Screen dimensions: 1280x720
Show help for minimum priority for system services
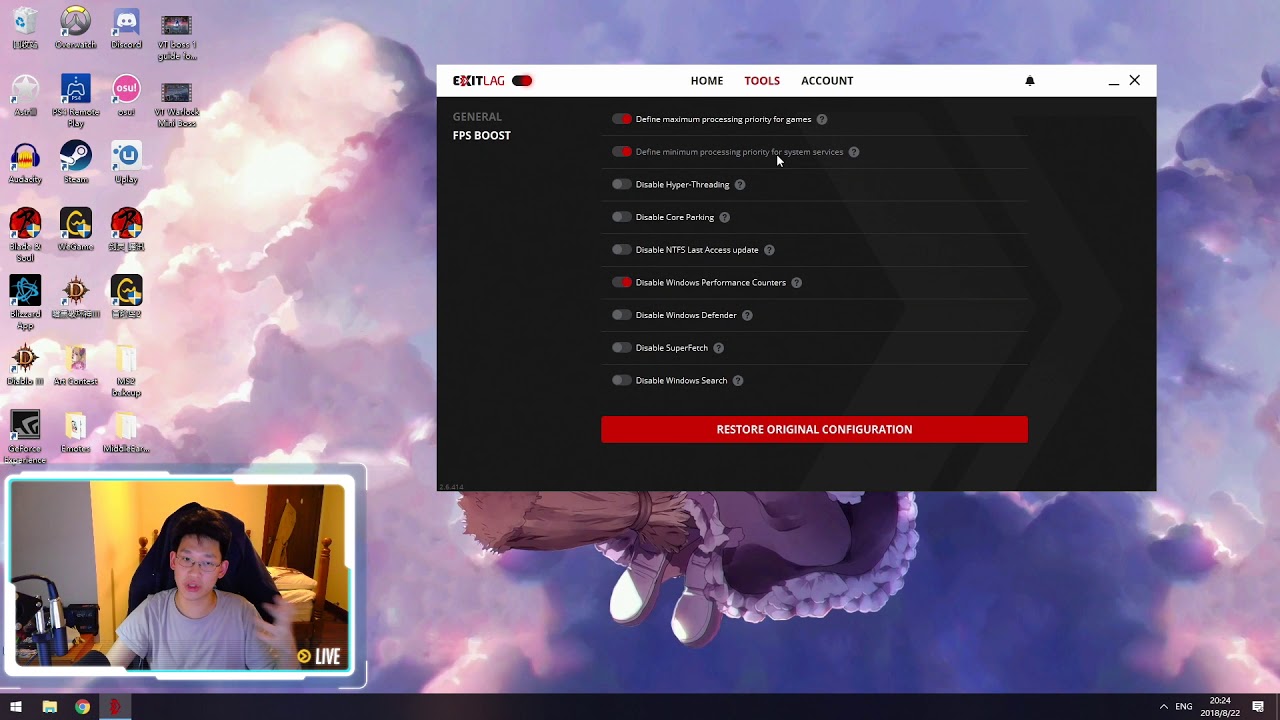[x=854, y=152]
